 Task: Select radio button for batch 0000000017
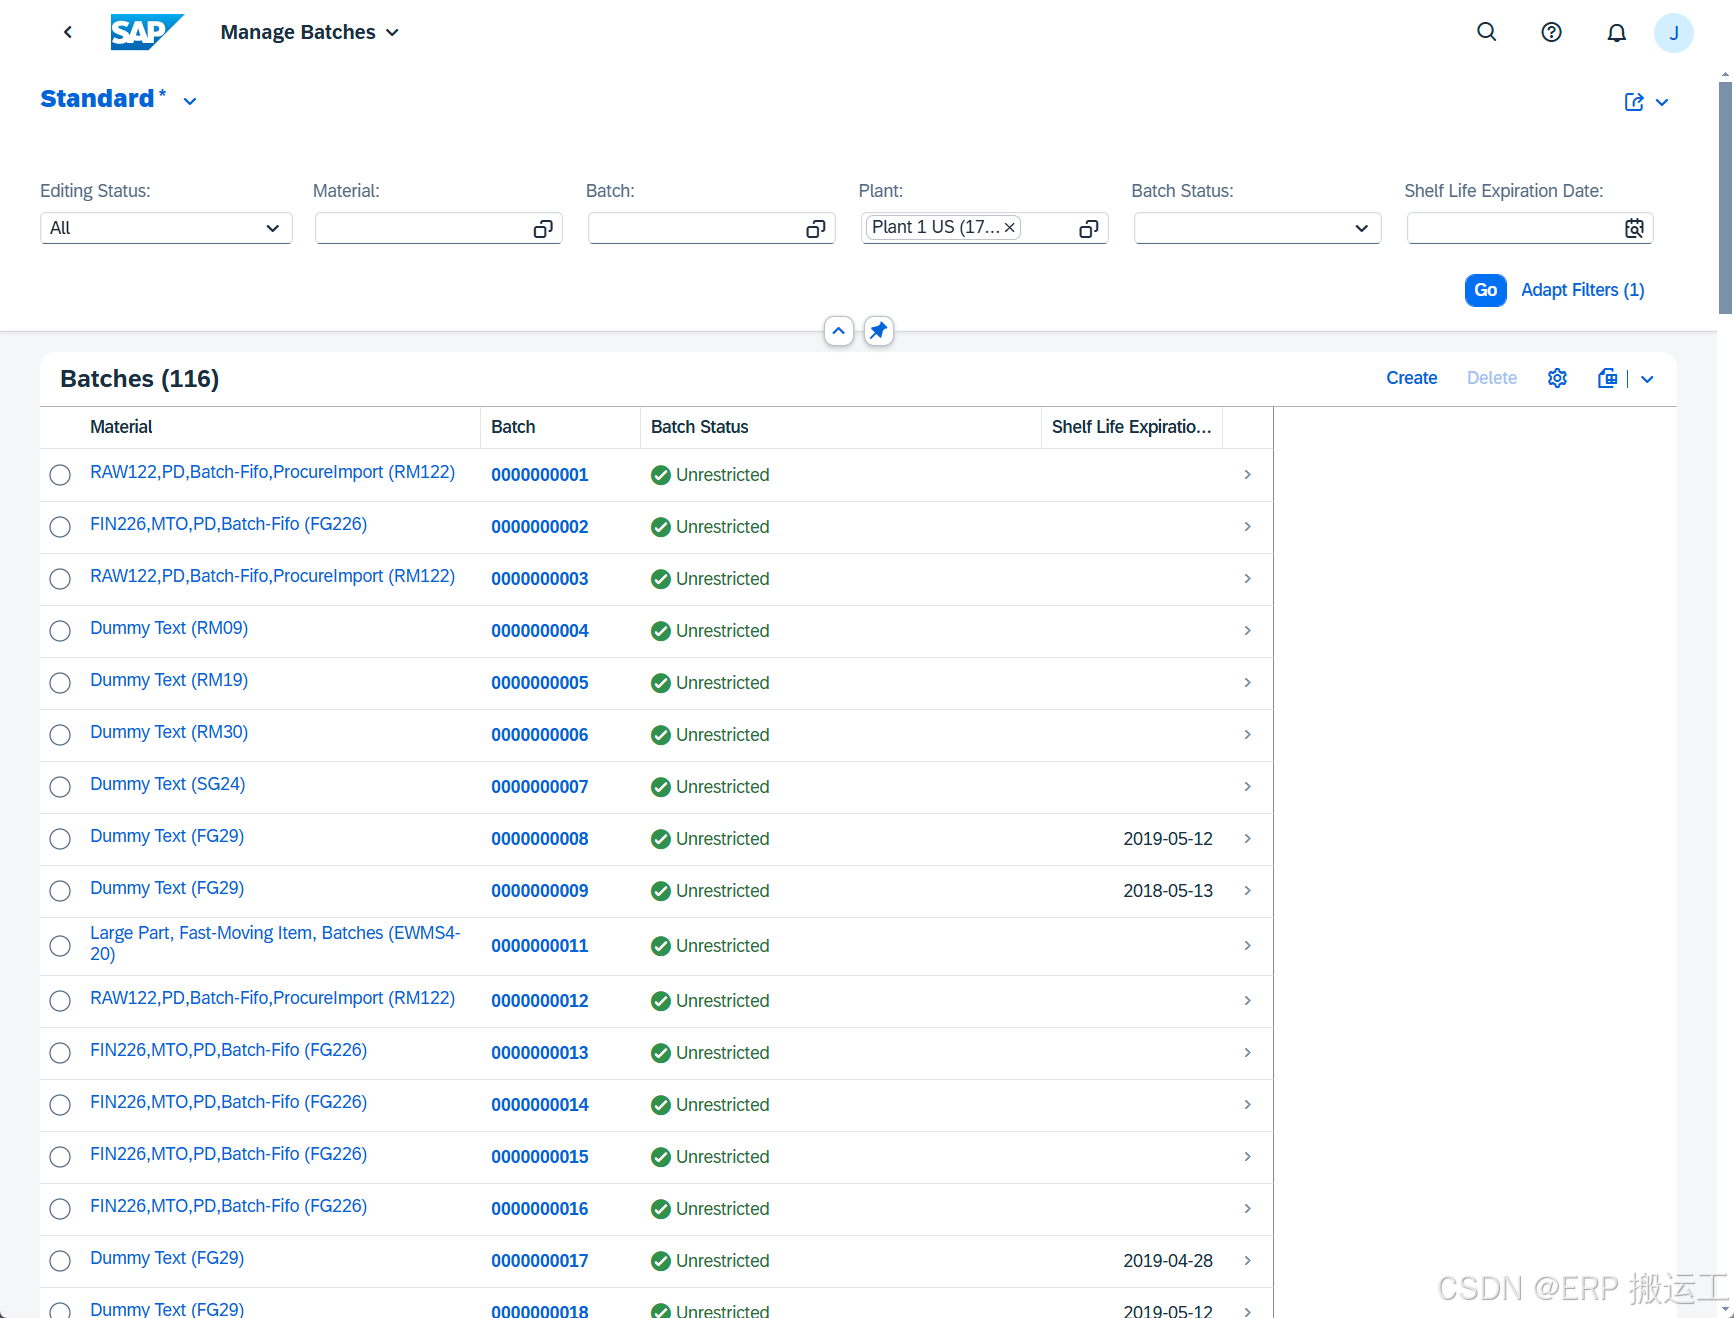(x=60, y=1261)
